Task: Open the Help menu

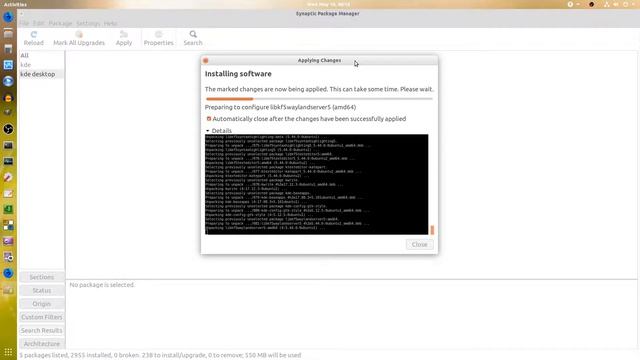Action: pyautogui.click(x=110, y=23)
